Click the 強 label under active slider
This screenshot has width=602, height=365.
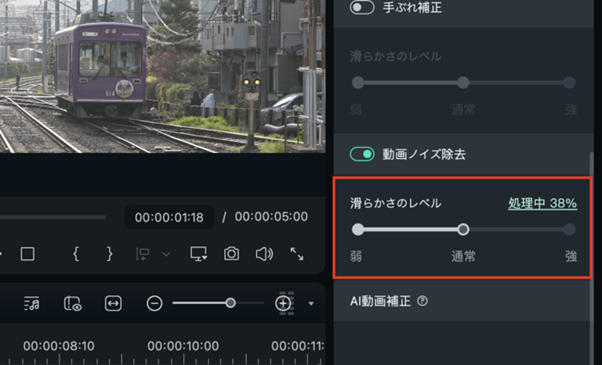click(x=571, y=256)
